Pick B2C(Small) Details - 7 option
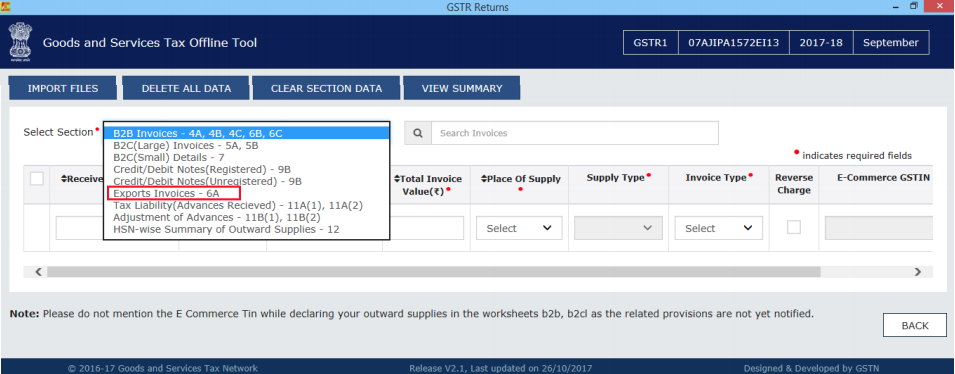955x374 pixels. (x=247, y=157)
